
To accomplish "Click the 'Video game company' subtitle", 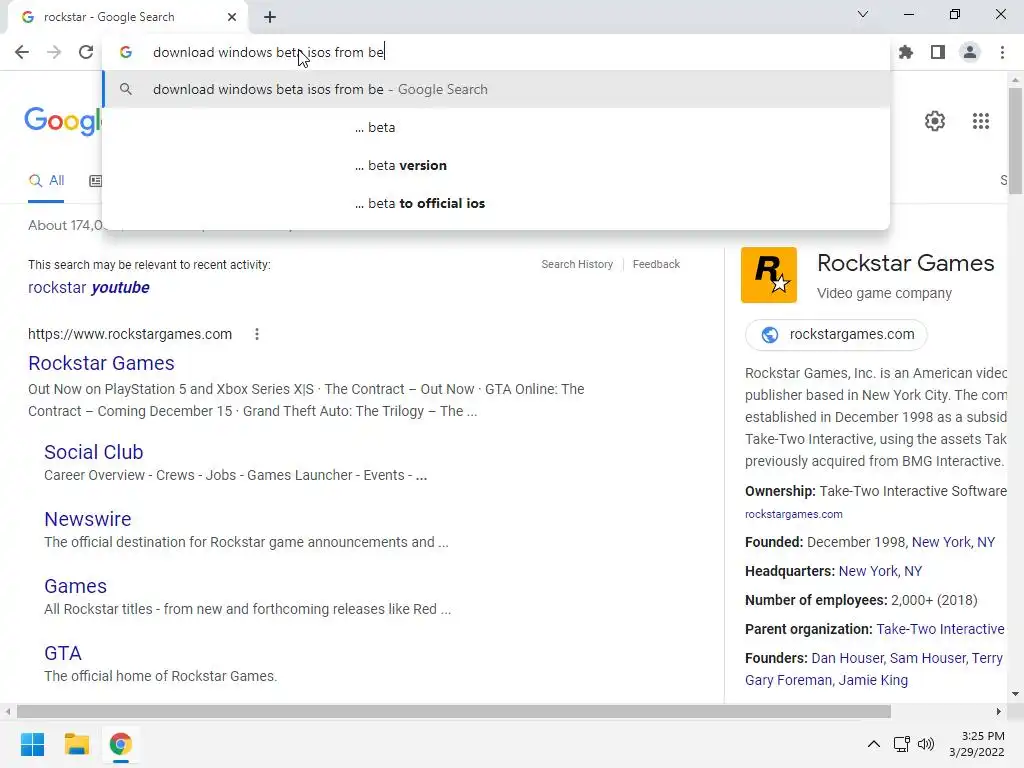I will (x=884, y=293).
